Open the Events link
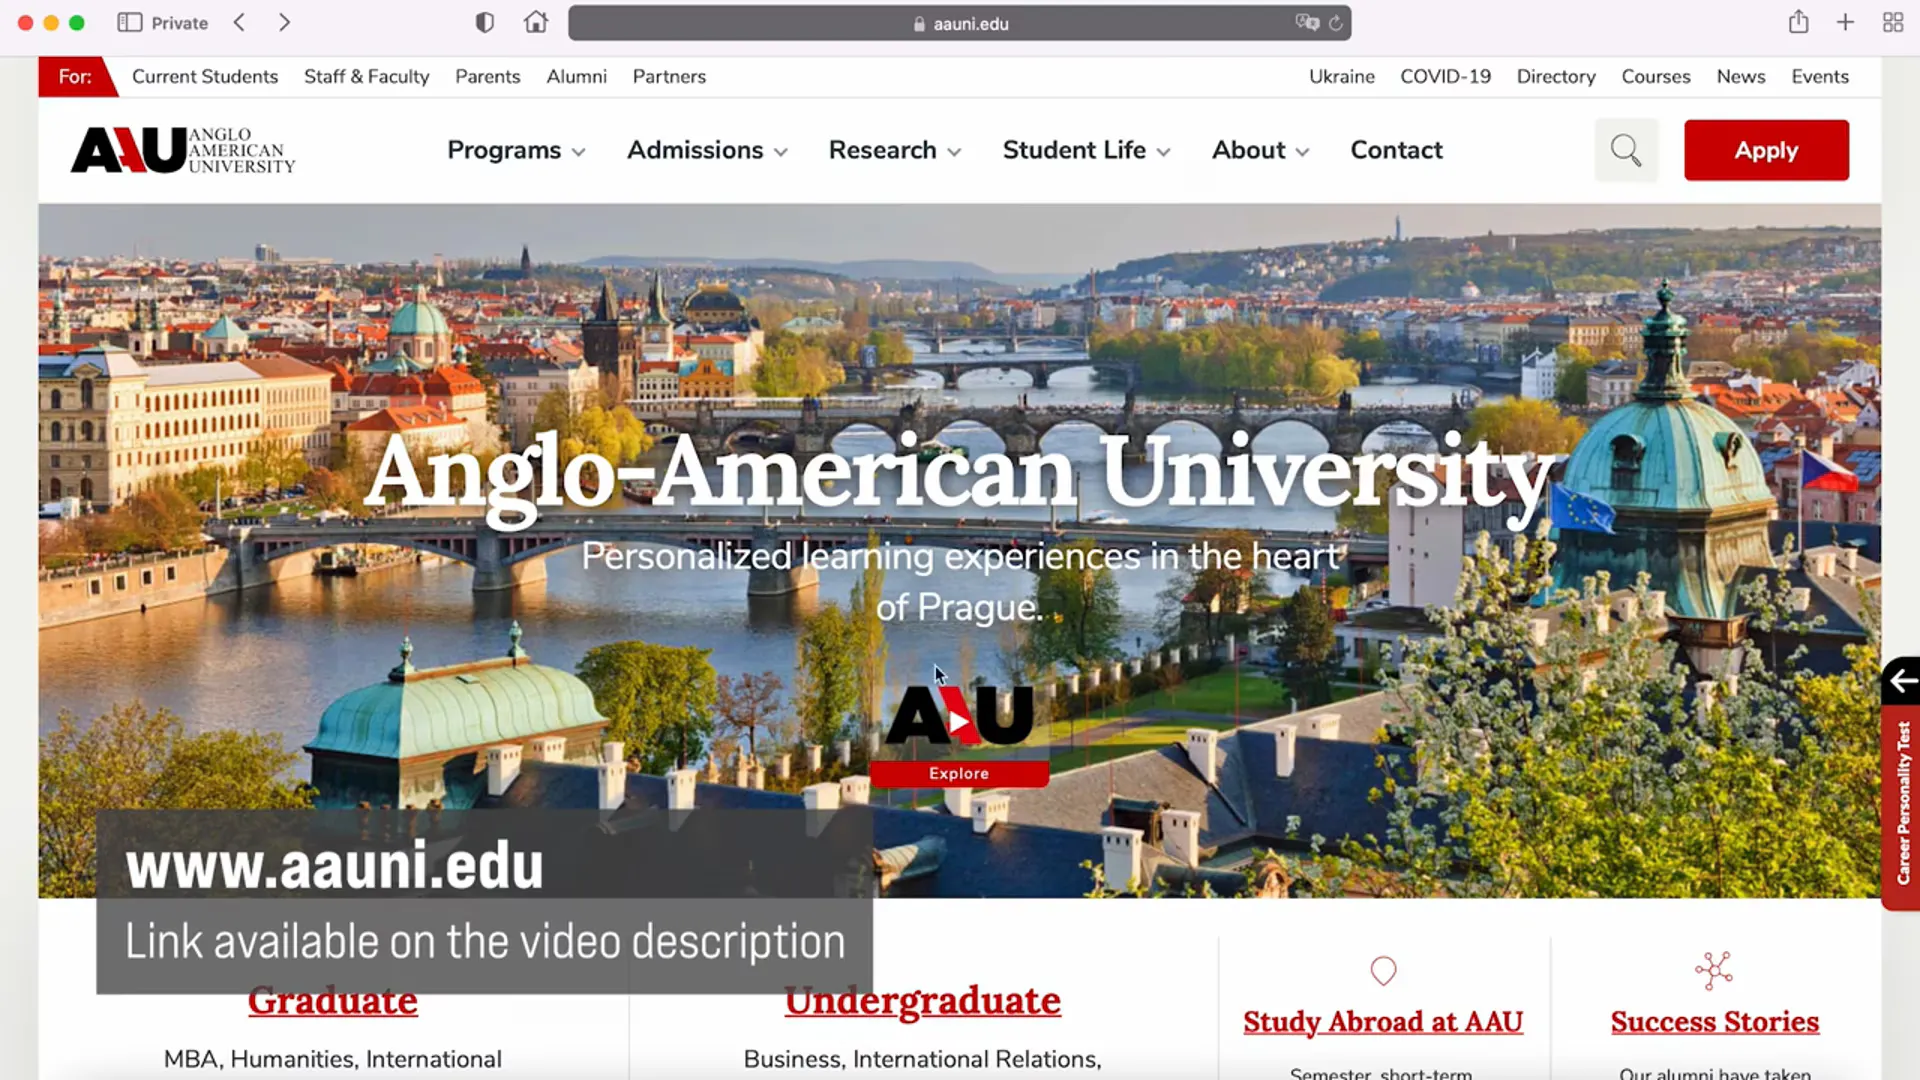 1820,77
